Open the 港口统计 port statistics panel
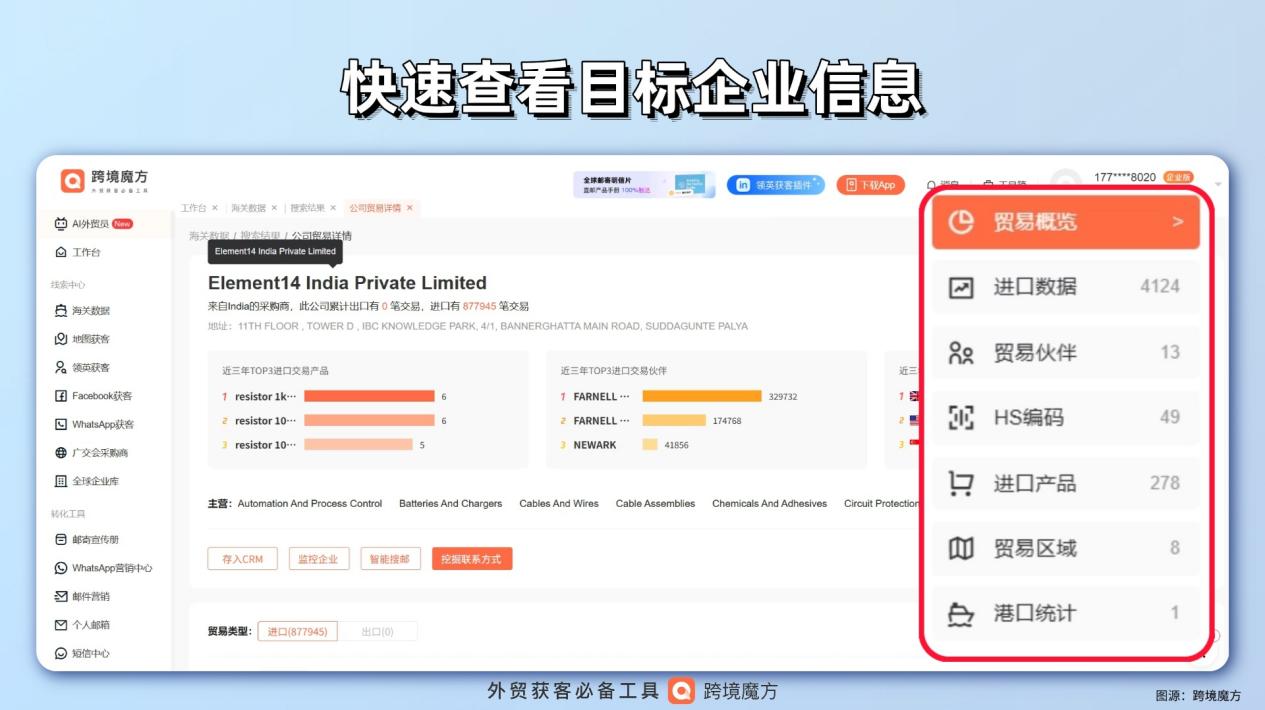Viewport: 1265px width, 710px height. (1065, 614)
